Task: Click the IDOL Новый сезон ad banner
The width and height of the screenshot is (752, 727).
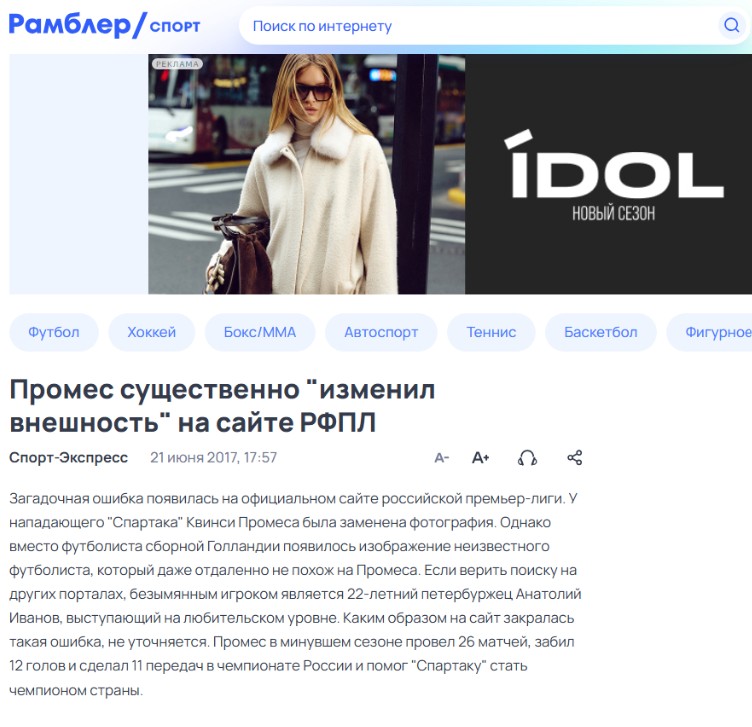Action: click(x=608, y=174)
